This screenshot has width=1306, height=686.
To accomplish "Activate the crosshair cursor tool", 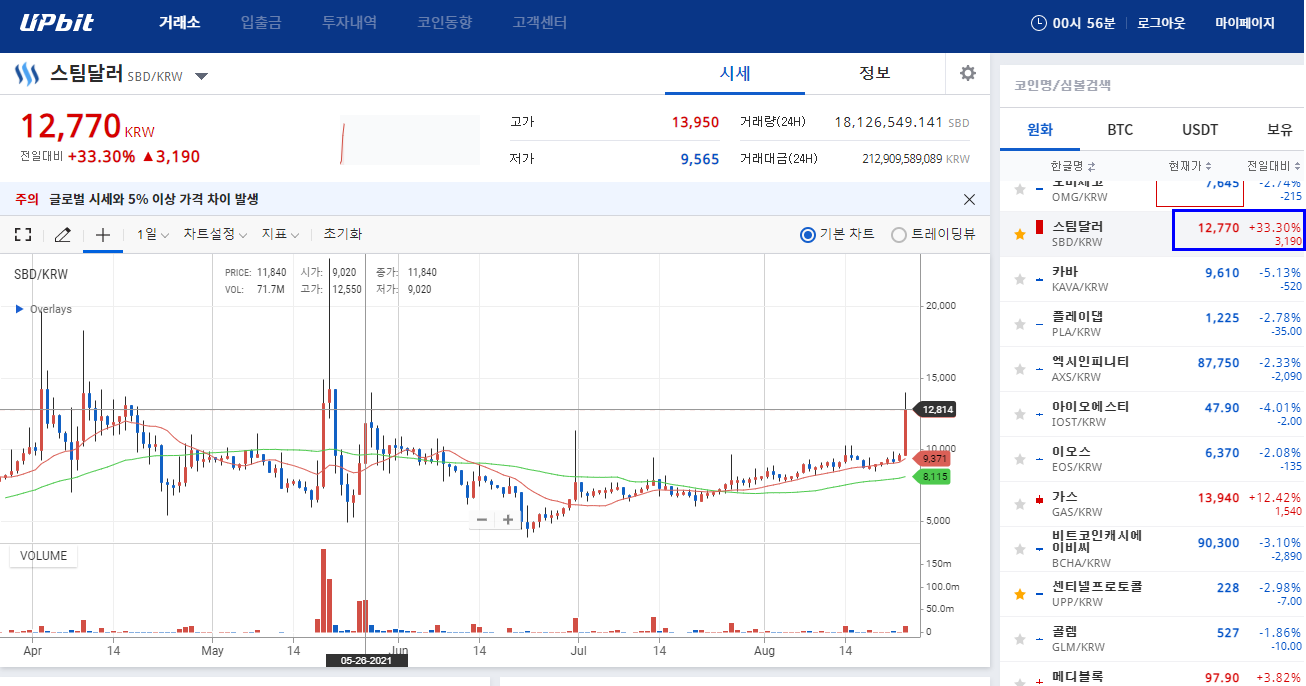I will pos(102,234).
